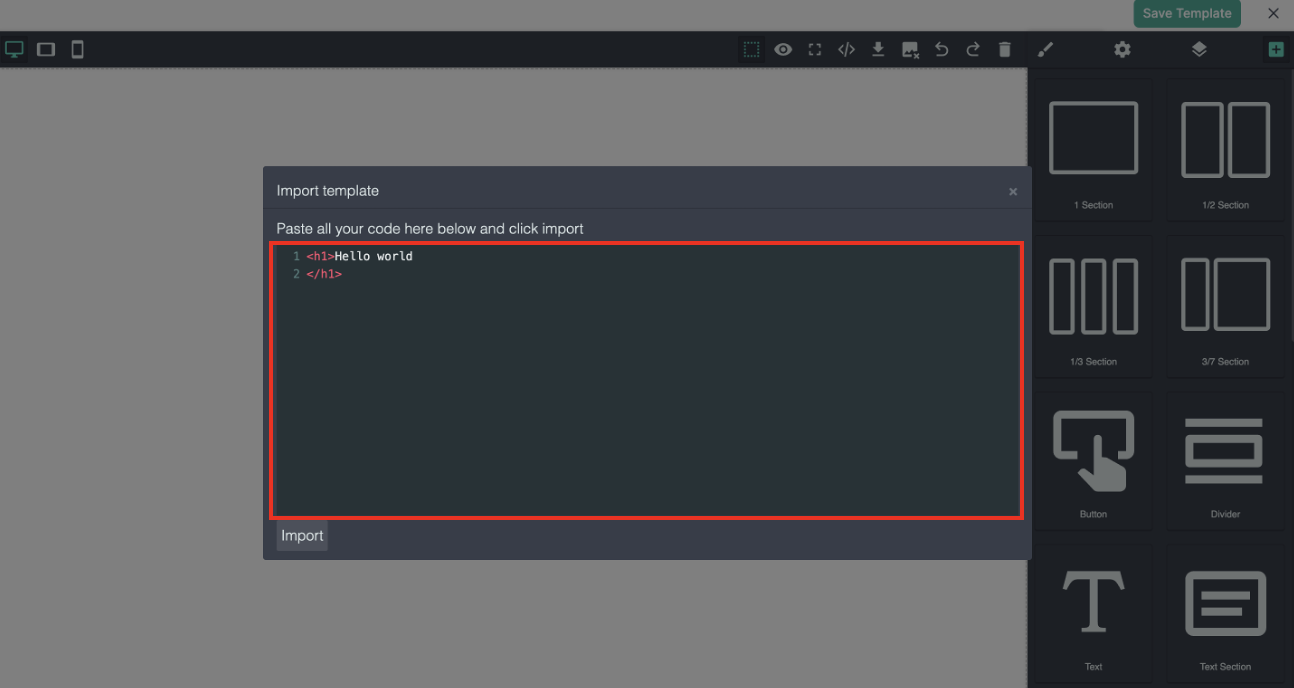Click the 'Import template' dialog title
Image resolution: width=1294 pixels, height=688 pixels.
[x=328, y=191]
